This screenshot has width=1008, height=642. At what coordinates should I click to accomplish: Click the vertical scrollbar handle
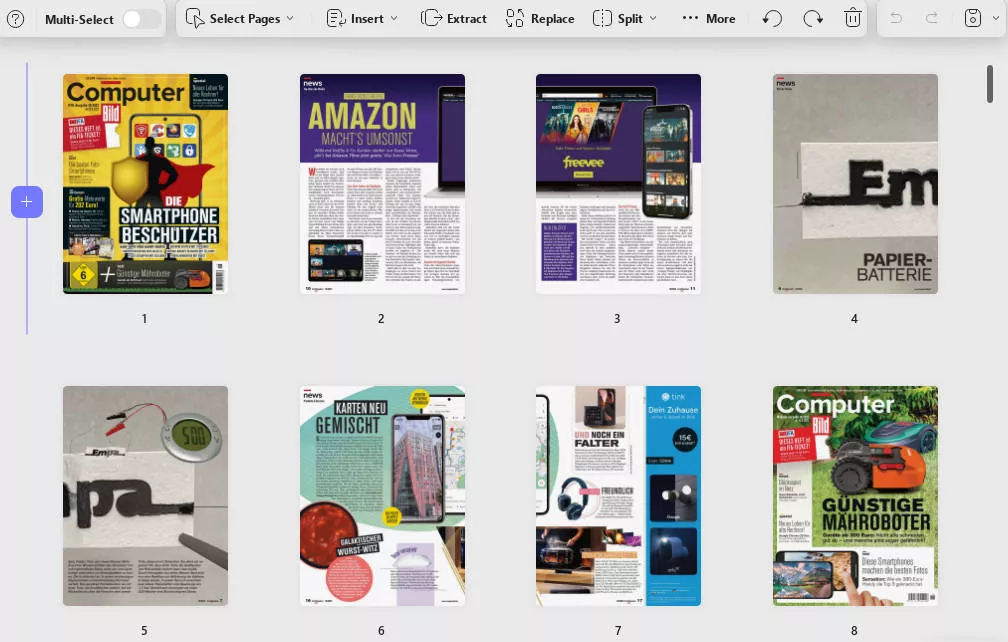click(x=990, y=84)
